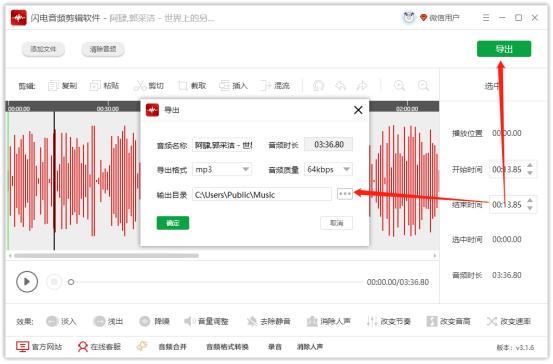Click the user avatar icon in title bar
This screenshot has width=553, height=364.
pos(409,17)
